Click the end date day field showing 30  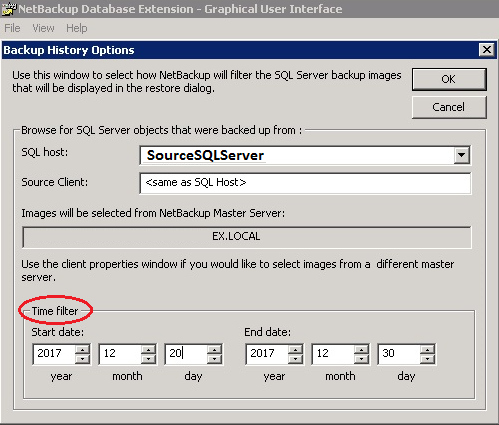(399, 354)
